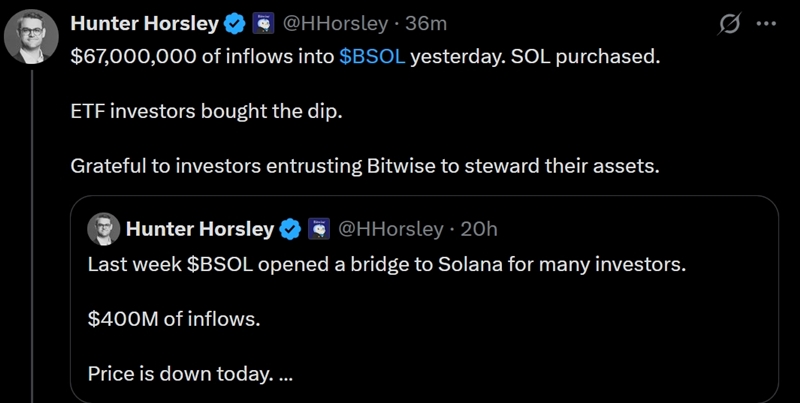Click the main post author name Hunter Horsley
The height and width of the screenshot is (403, 800).
tap(144, 22)
